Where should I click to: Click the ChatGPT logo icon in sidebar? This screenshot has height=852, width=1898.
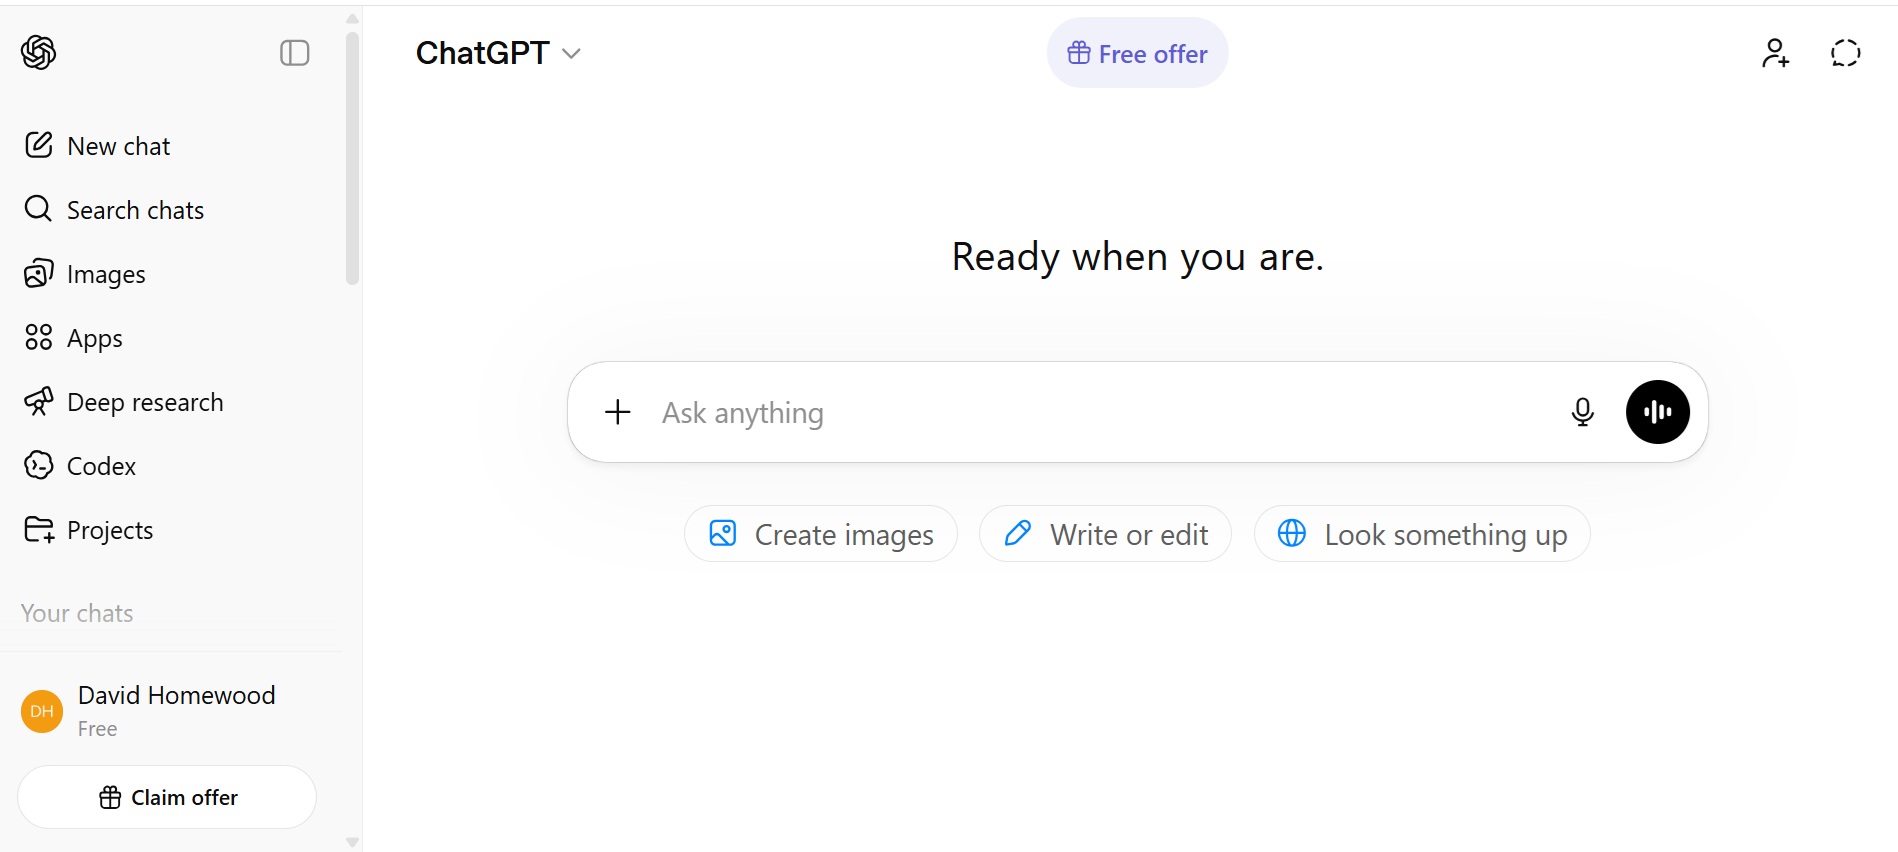click(x=39, y=52)
